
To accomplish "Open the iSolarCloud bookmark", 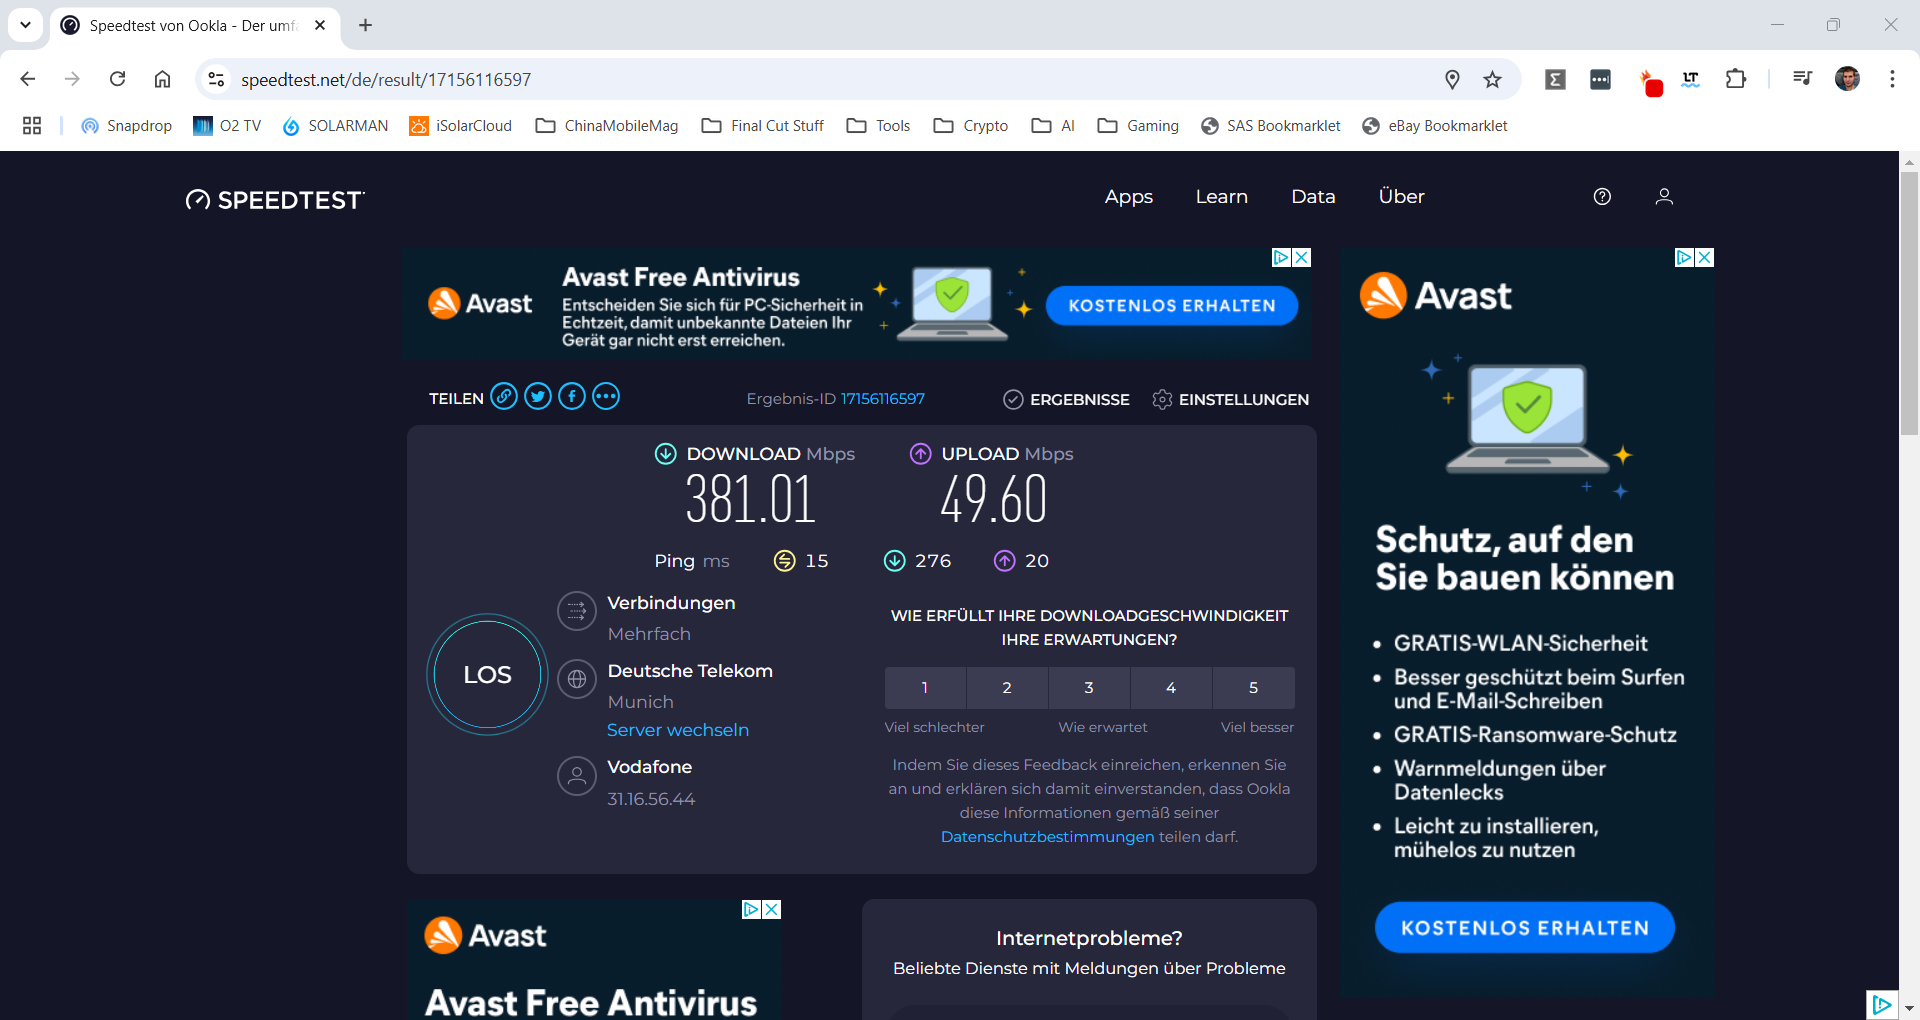I will pos(461,126).
